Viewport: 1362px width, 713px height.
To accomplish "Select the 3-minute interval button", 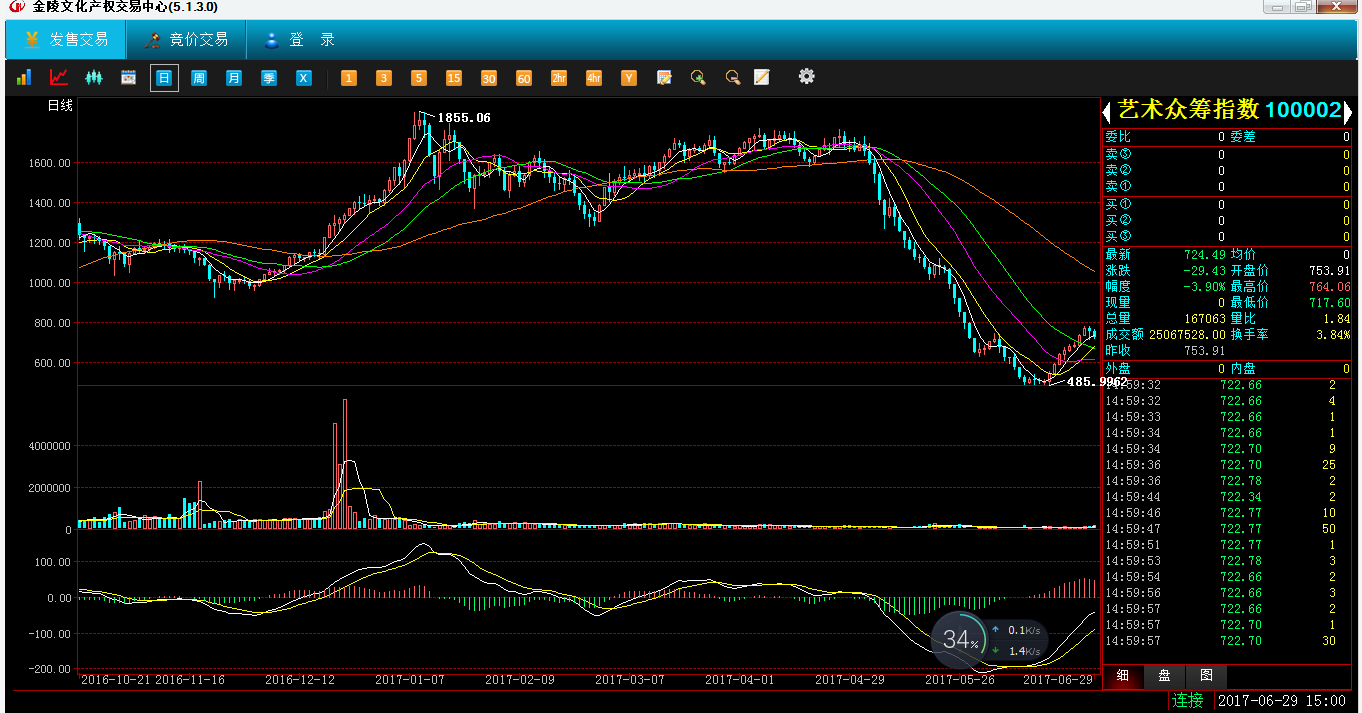I will pyautogui.click(x=384, y=77).
